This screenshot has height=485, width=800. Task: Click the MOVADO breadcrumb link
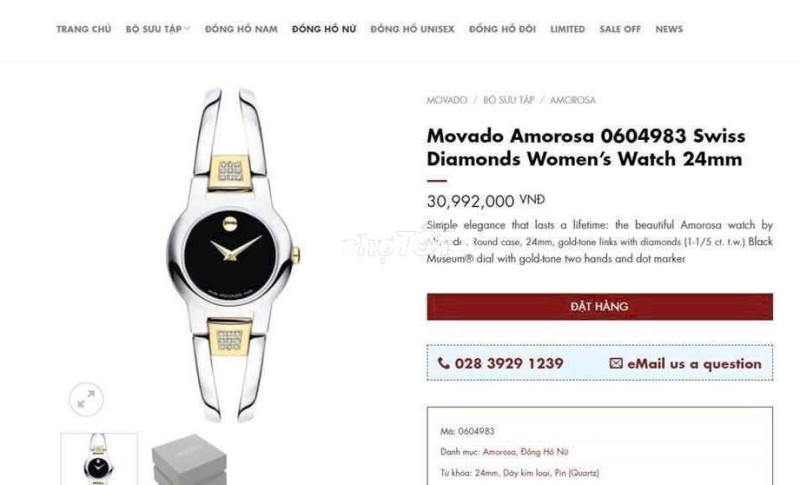pyautogui.click(x=446, y=100)
